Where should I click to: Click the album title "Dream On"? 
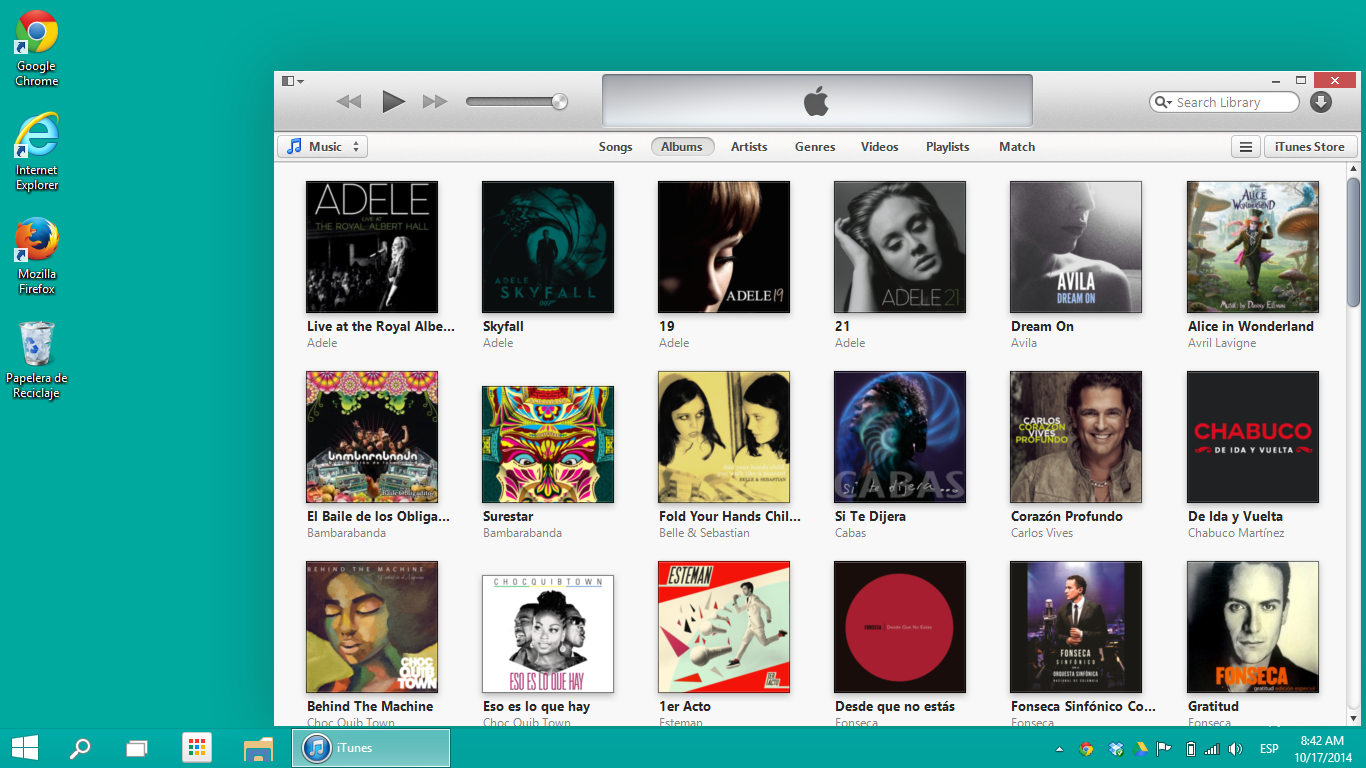pos(1042,326)
